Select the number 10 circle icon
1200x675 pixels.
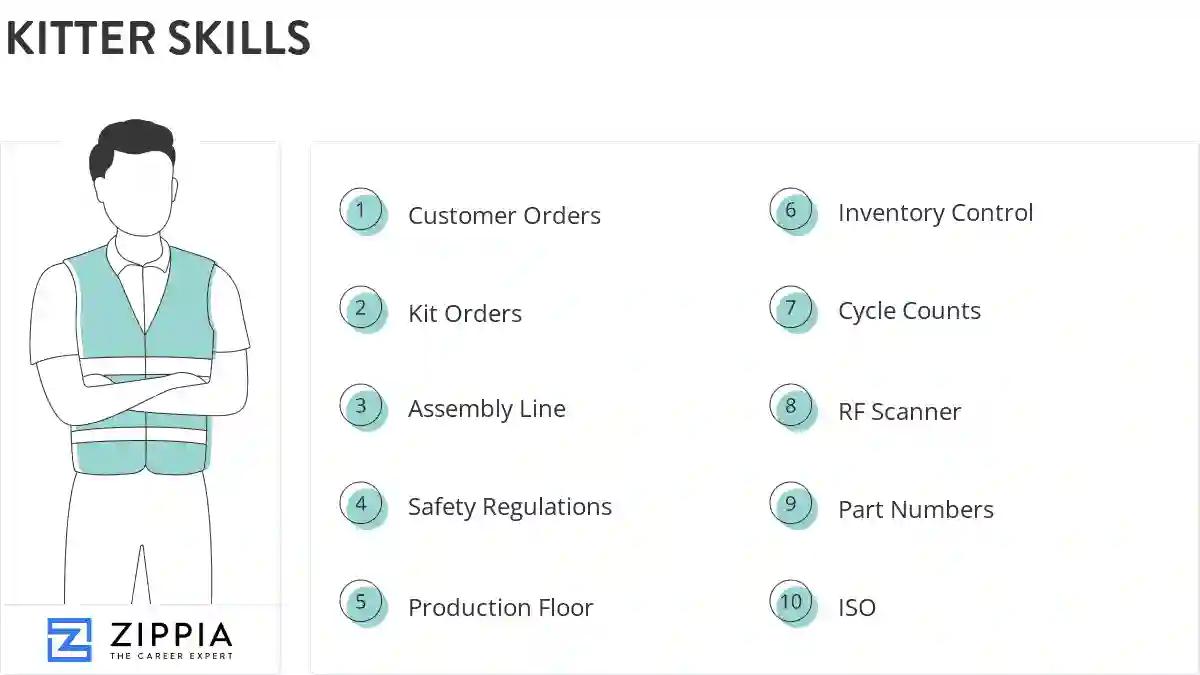791,602
